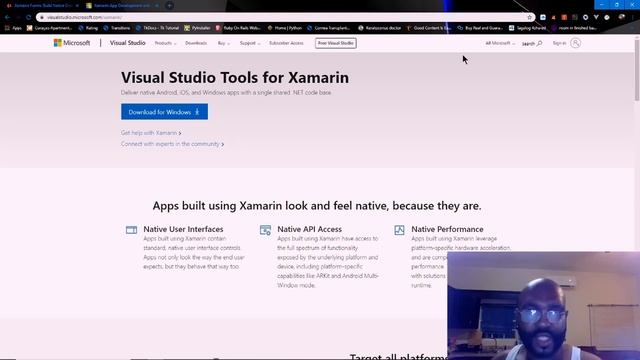Open Connect with experts in the community link
The width and height of the screenshot is (640, 360).
172,144
